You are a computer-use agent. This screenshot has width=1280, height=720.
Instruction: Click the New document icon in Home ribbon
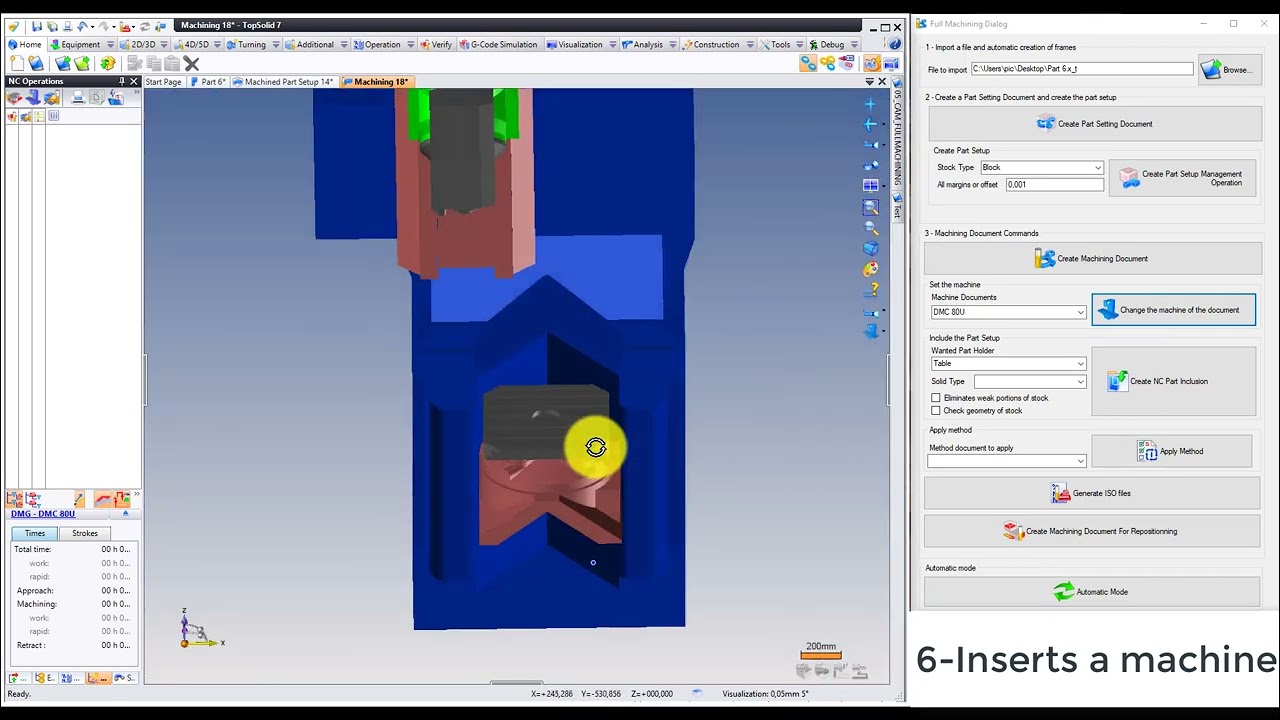click(17, 63)
